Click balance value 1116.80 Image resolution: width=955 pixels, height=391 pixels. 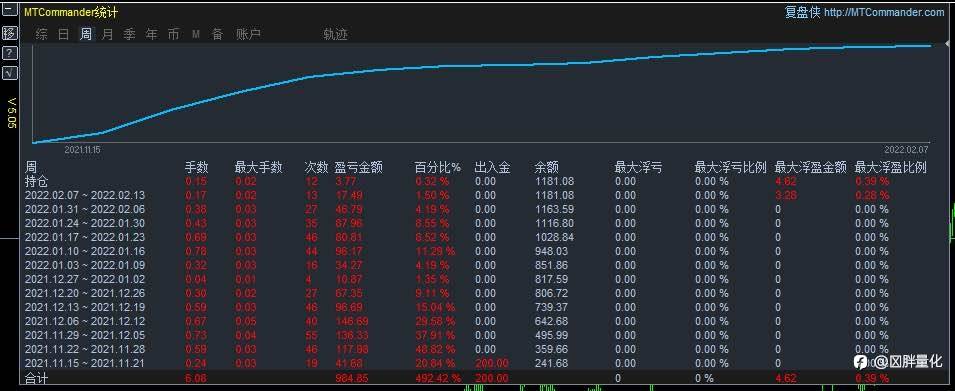tap(554, 224)
